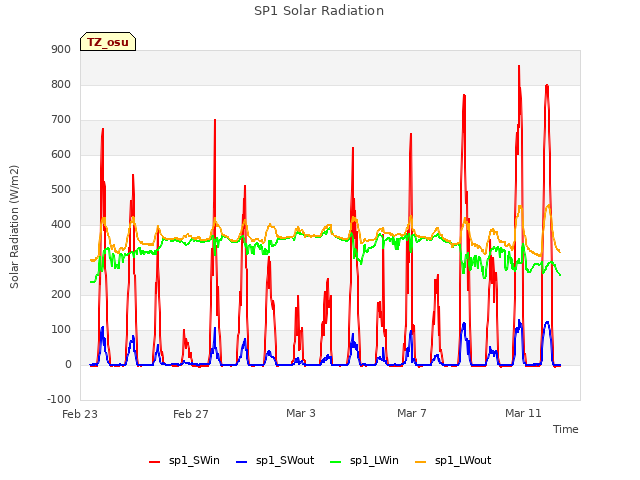This screenshot has height=480, width=640.
Task: Click the 900 y-axis tick label
Action: [x=61, y=49]
